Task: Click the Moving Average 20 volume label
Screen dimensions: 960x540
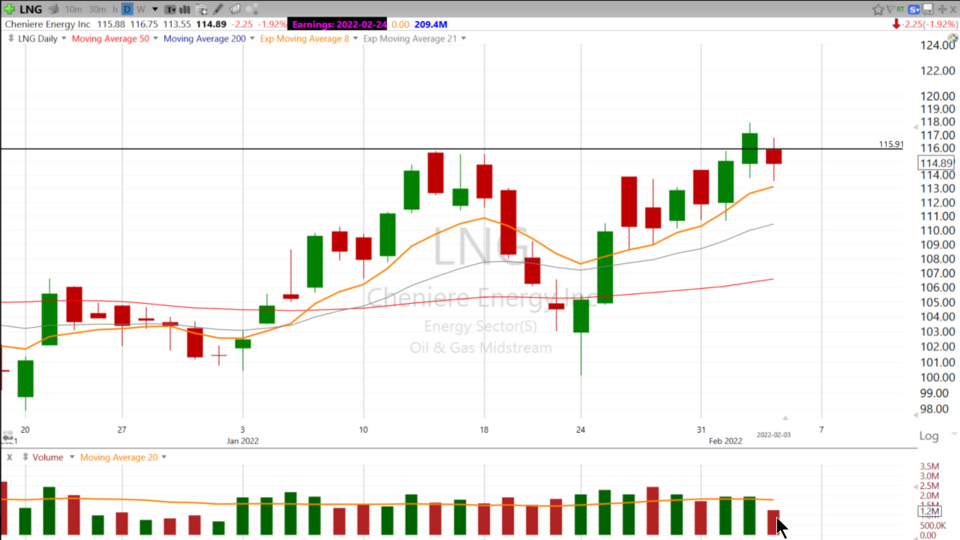Action: pos(119,457)
